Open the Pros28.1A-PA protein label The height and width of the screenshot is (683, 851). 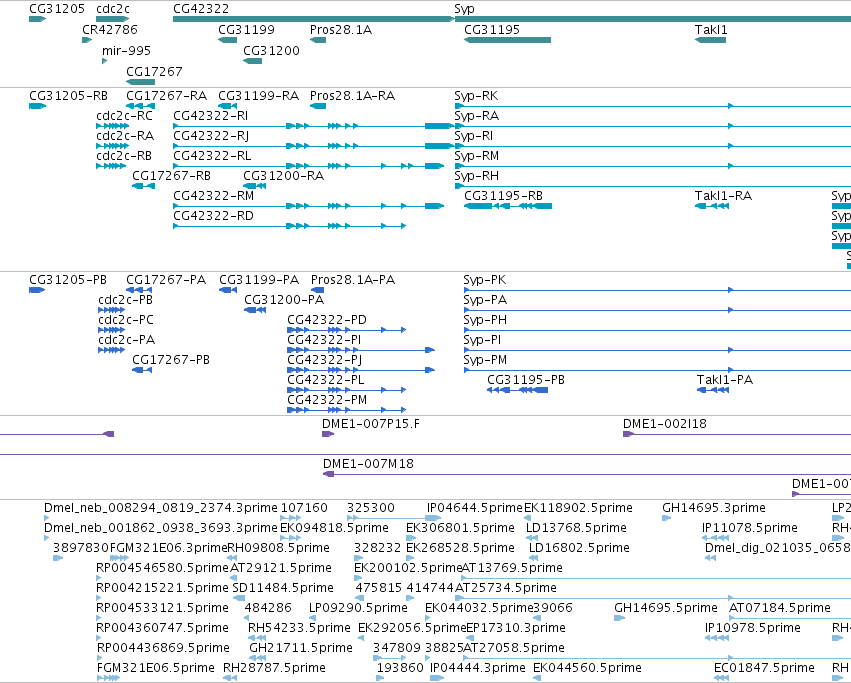(353, 280)
